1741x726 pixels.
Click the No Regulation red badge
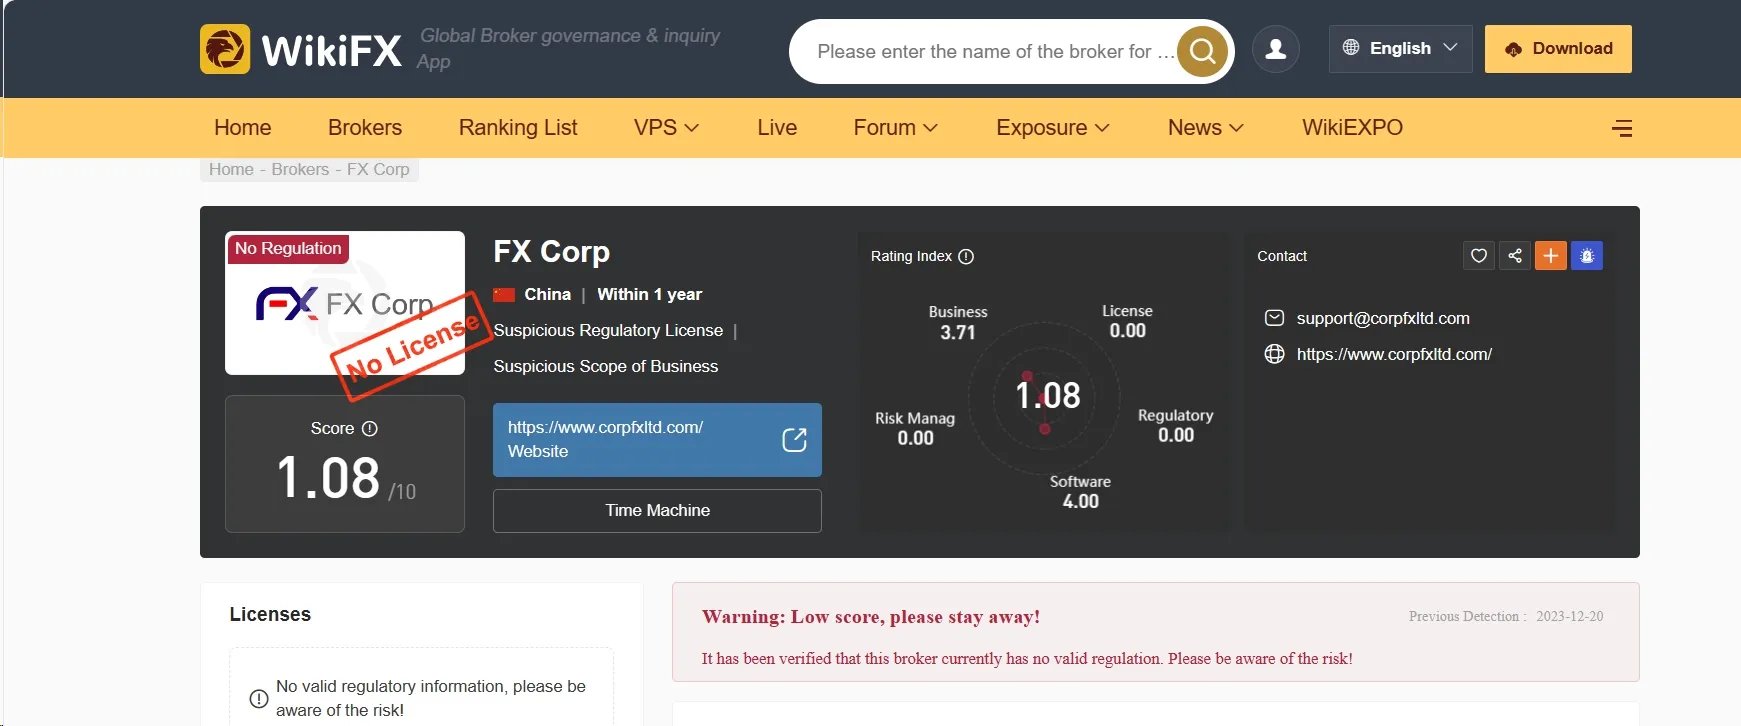(x=288, y=248)
